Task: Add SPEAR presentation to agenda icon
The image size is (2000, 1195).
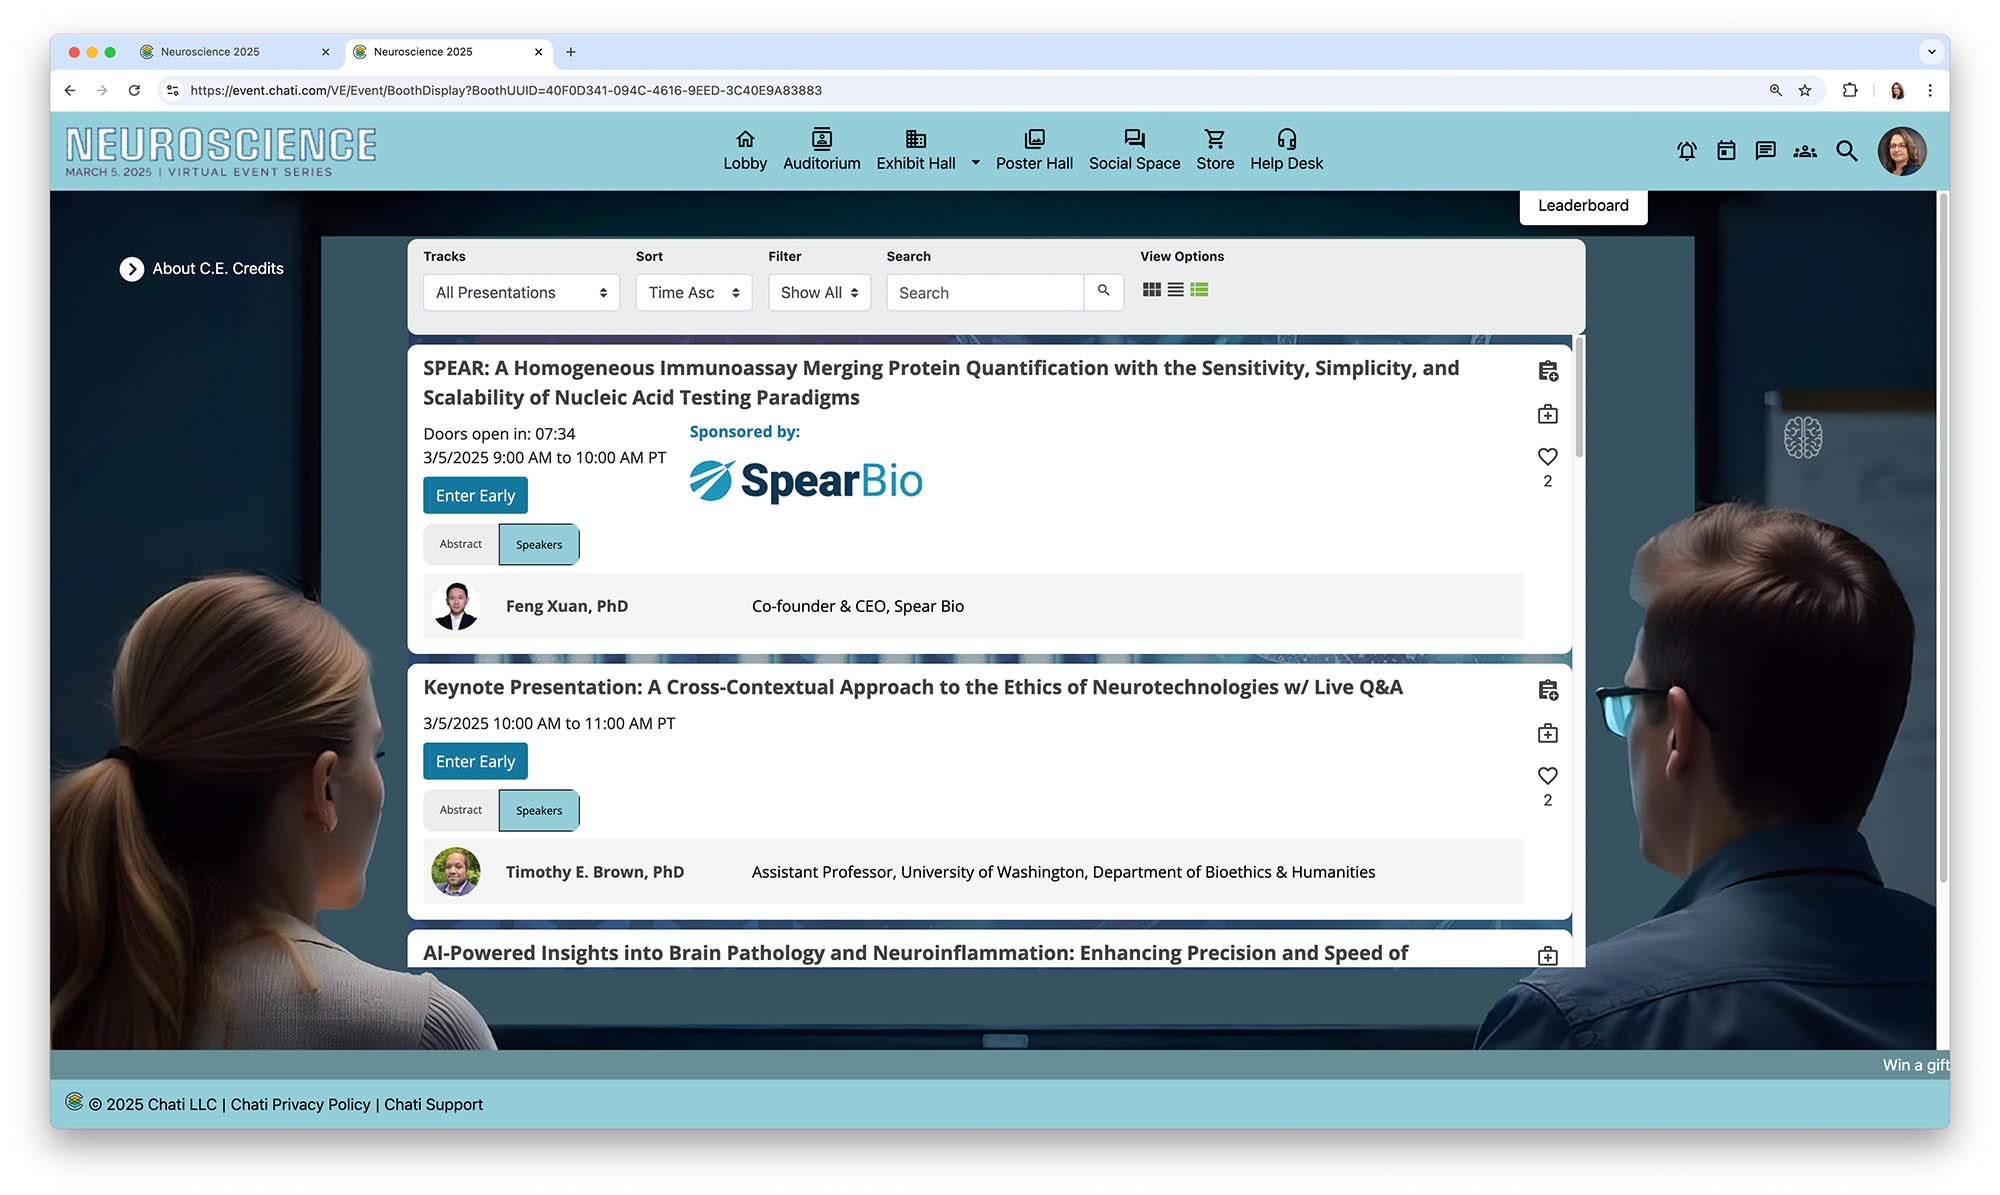Action: [1548, 372]
